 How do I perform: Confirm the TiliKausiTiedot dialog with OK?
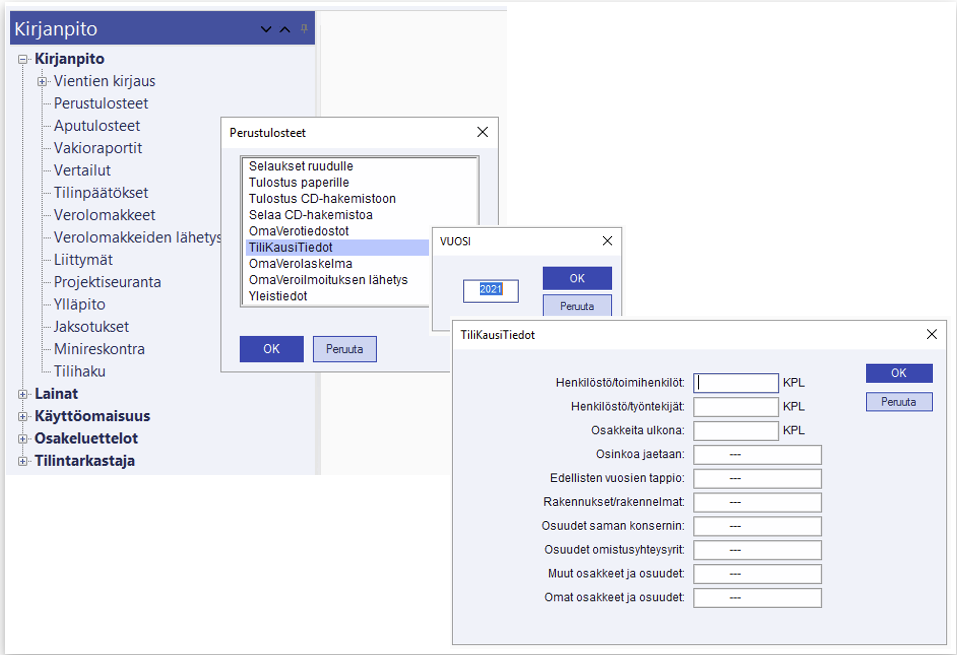tap(898, 373)
